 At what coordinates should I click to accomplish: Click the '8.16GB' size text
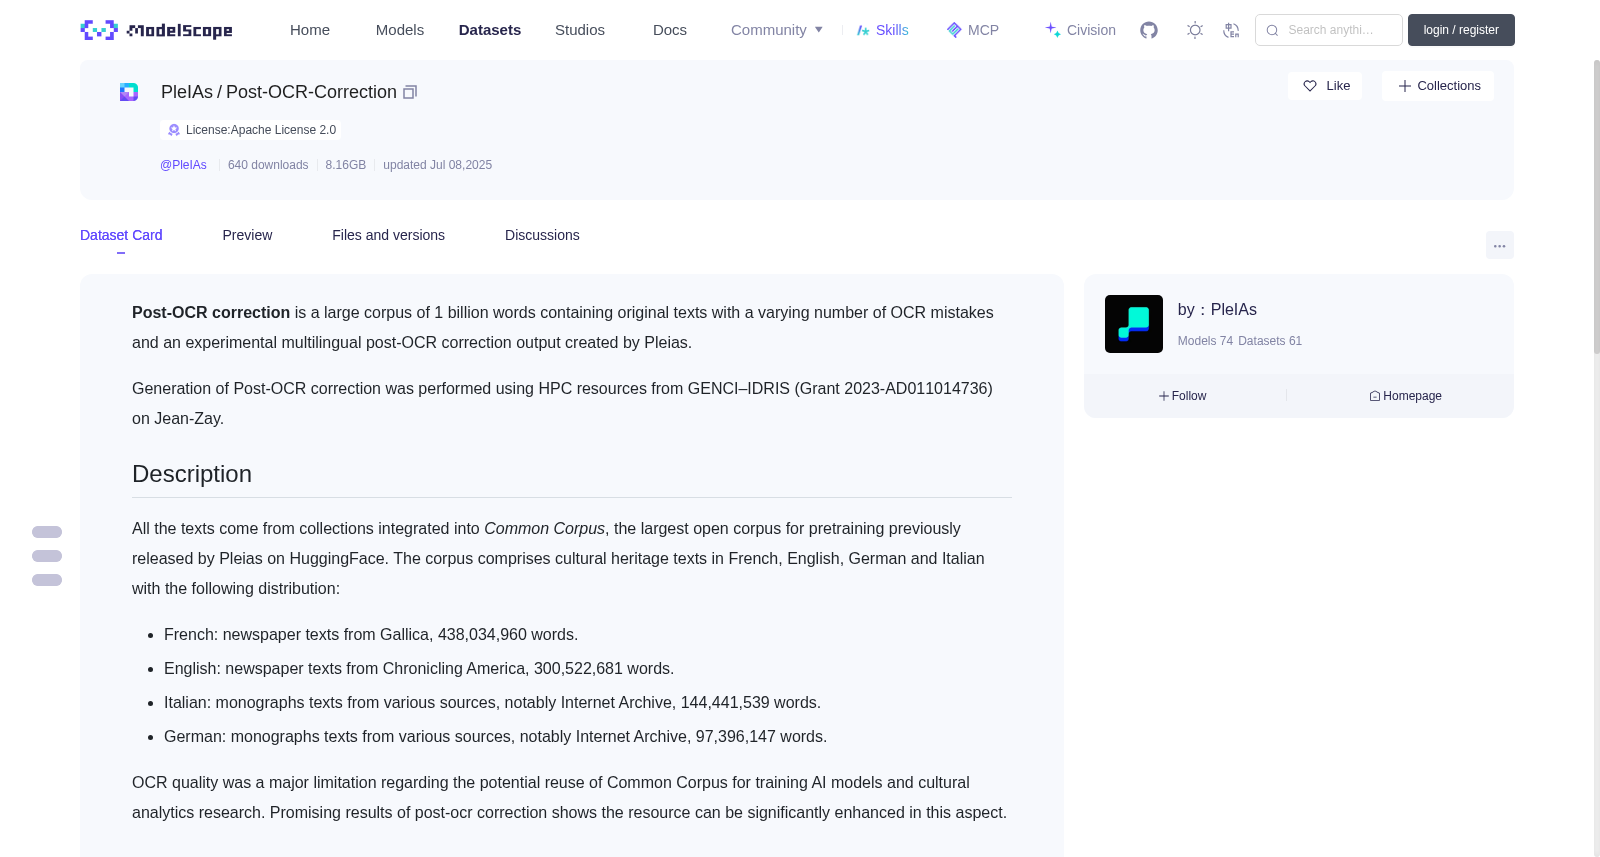pos(346,165)
